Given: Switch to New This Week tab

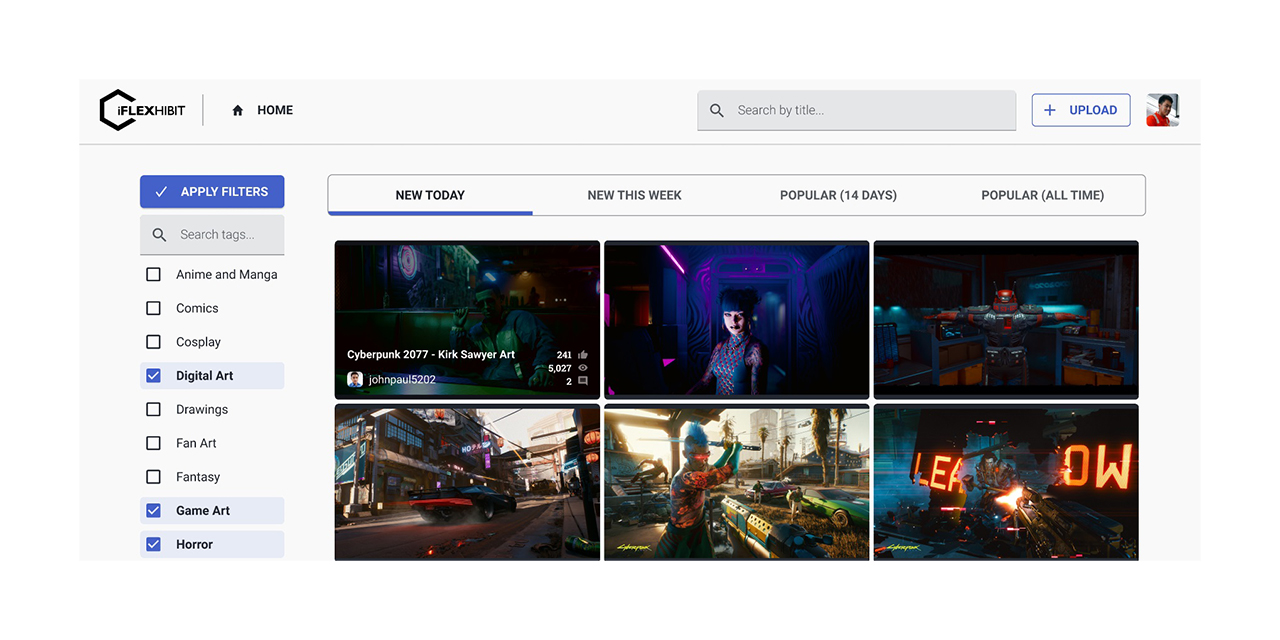Looking at the screenshot, I should tap(634, 195).
